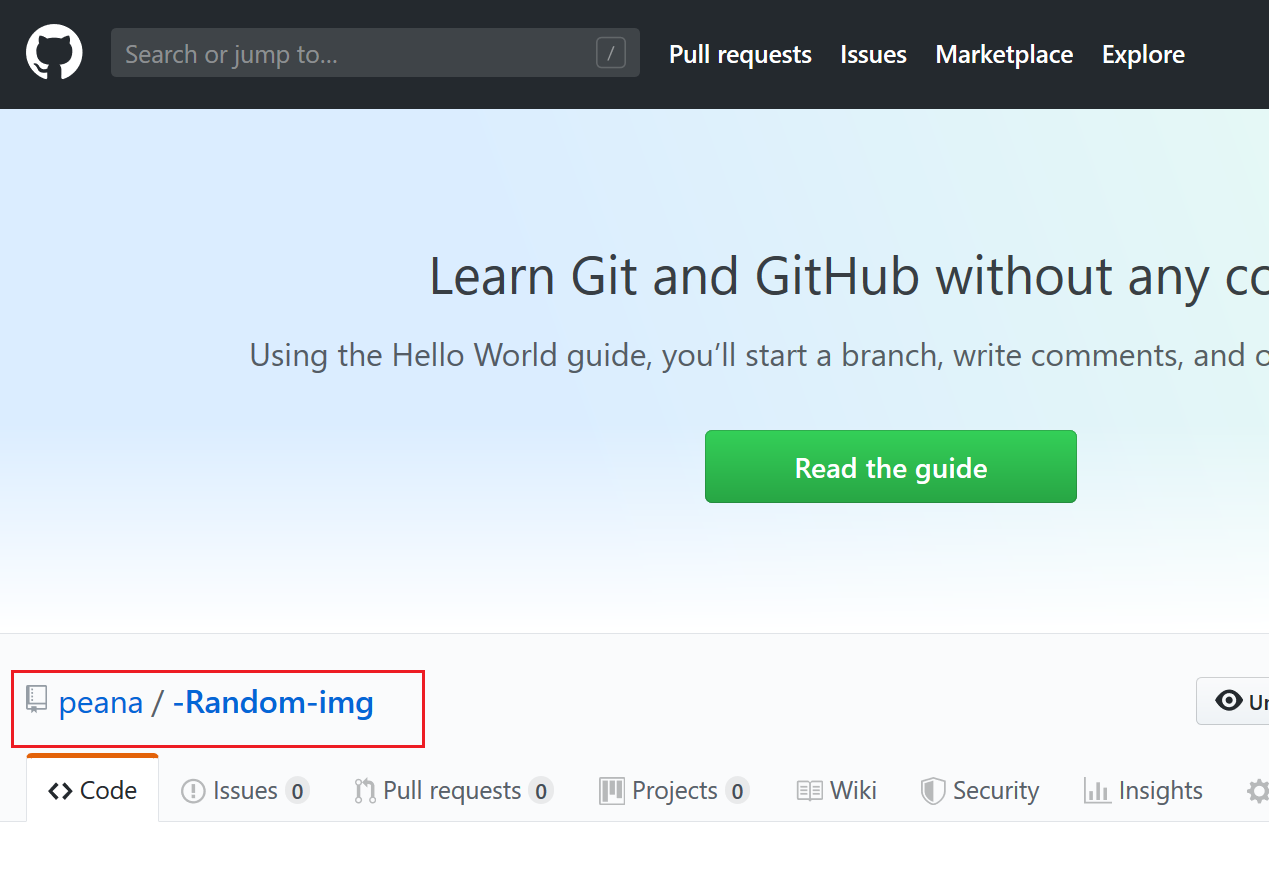Click the slash shortcut key icon in search
Screen dimensions: 1269x872
(611, 53)
